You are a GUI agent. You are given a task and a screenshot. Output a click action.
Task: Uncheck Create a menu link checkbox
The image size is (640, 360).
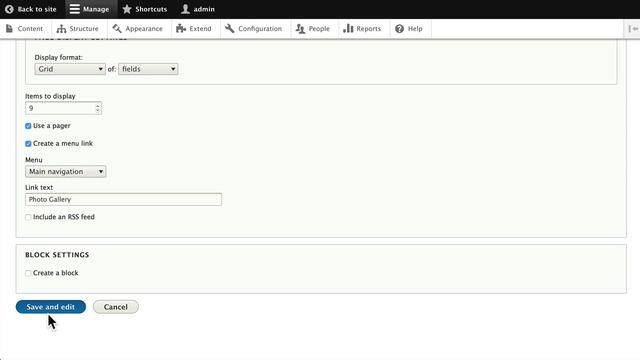click(28, 144)
